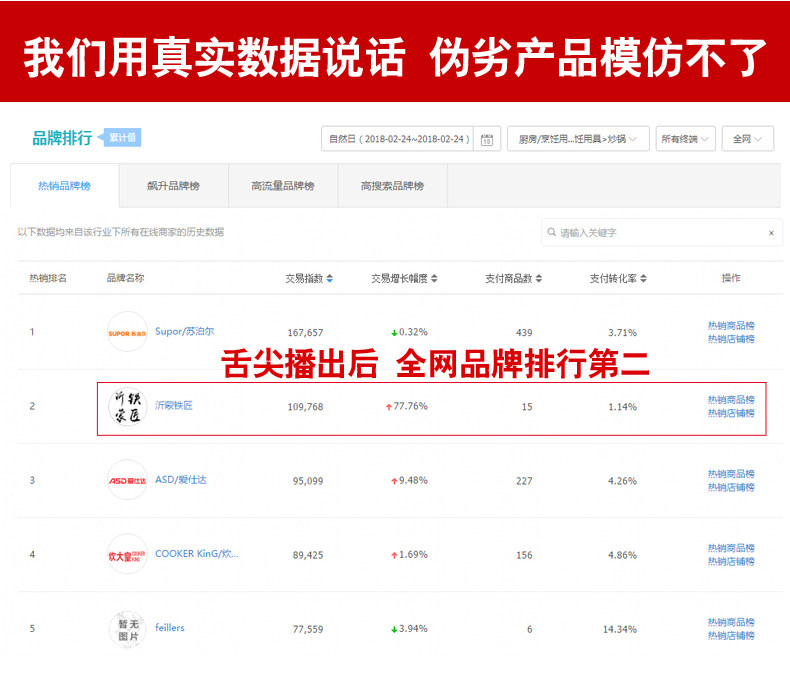The image size is (790, 683).
Task: Open 热销店铺榜 for COOKER KinG row
Action: [x=731, y=561]
